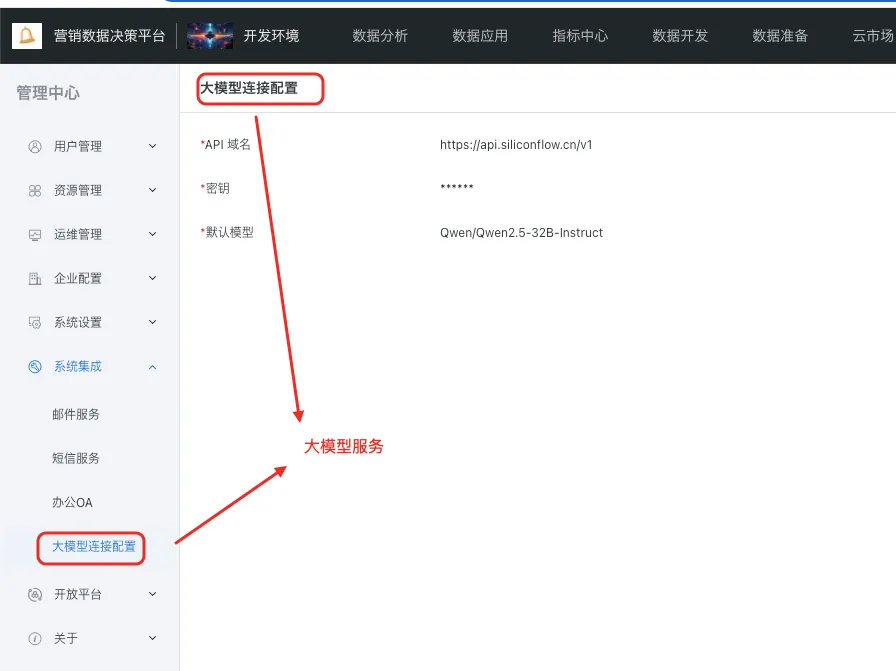Viewport: 896px width, 671px height.
Task: Click the API 域名 field label
Action: 226,145
